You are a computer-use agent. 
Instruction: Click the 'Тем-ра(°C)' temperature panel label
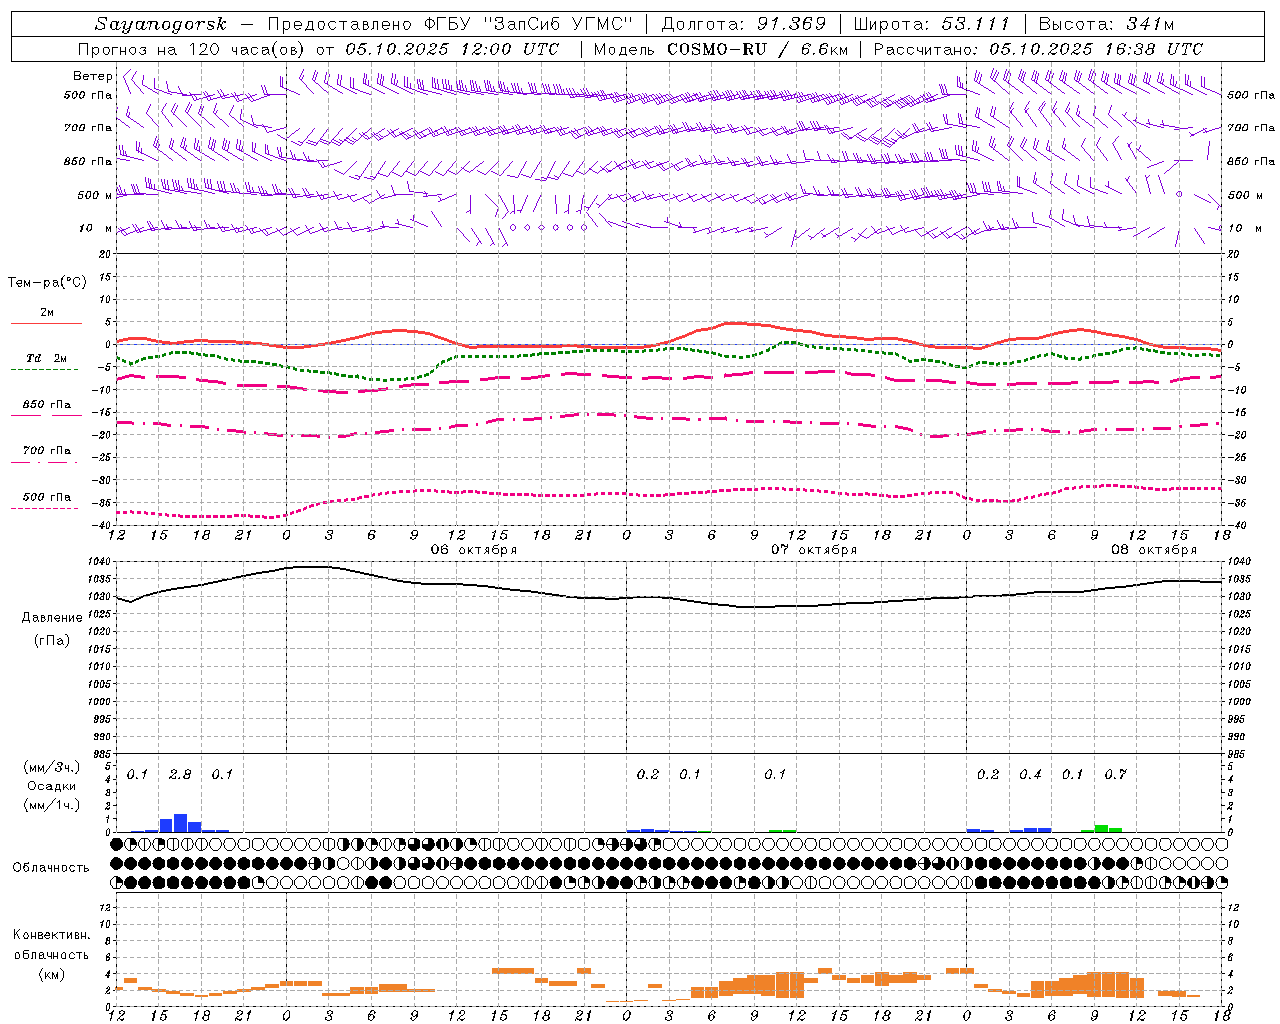47,283
